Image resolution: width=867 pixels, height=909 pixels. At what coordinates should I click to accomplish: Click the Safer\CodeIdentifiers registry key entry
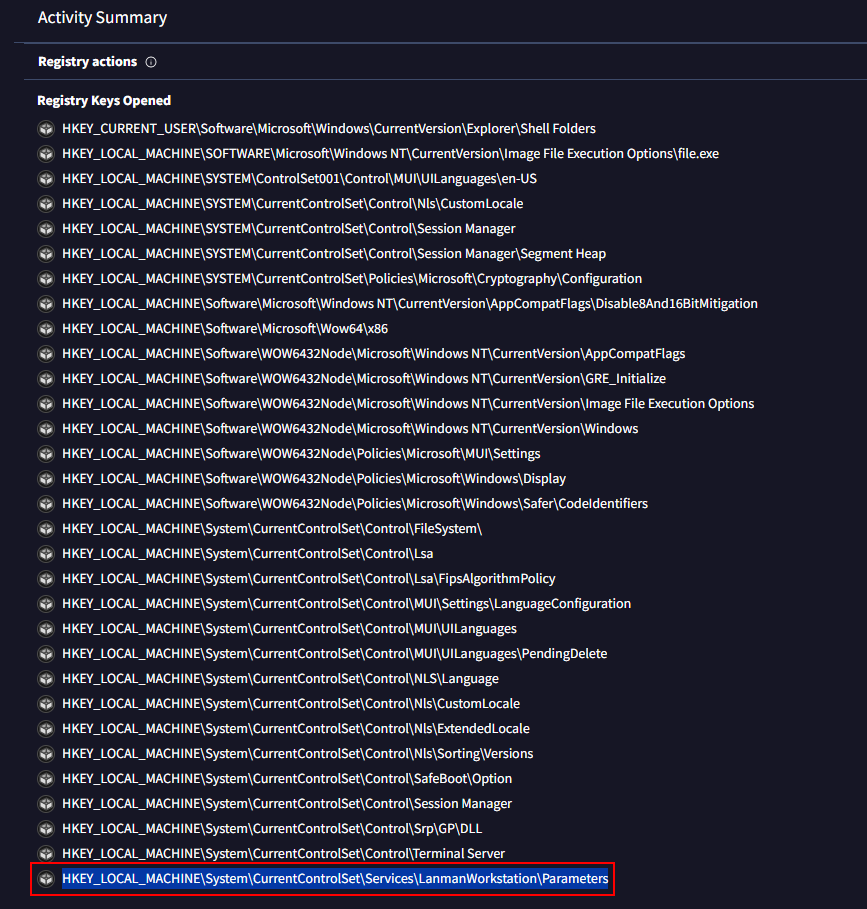click(355, 504)
